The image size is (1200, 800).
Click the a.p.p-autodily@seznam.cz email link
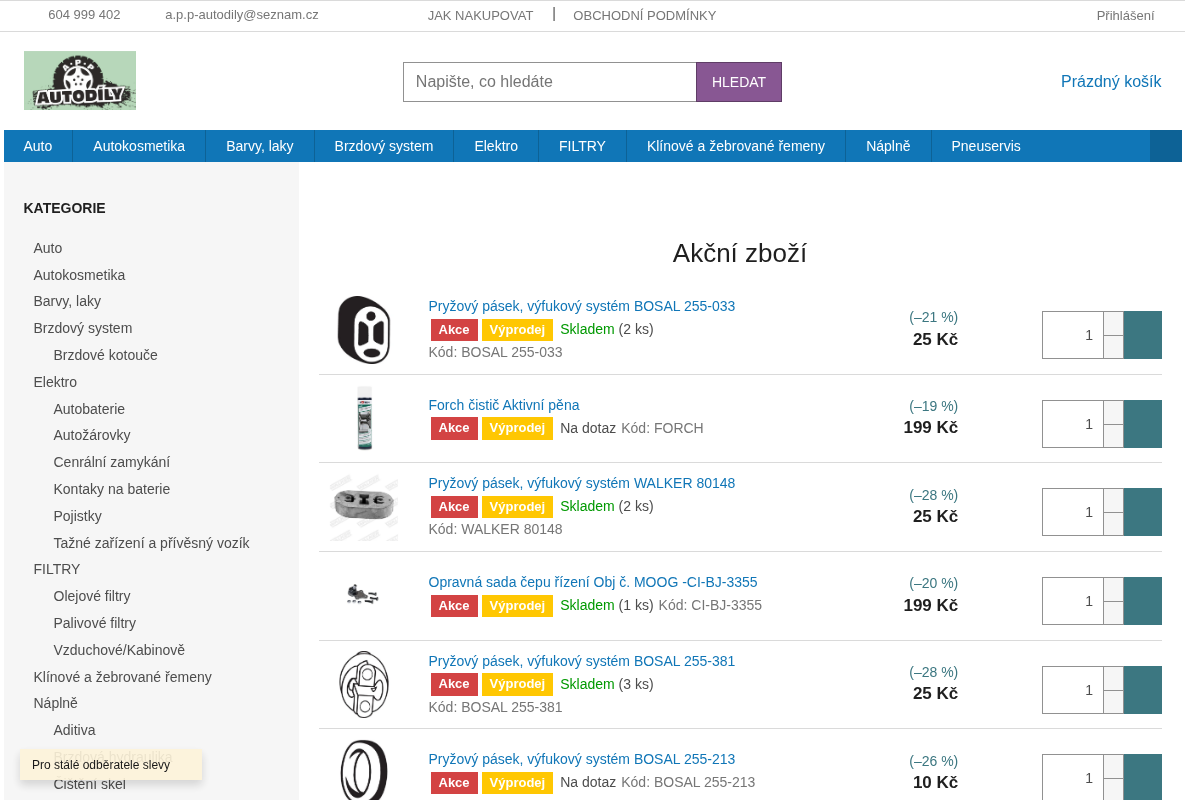[x=242, y=15]
